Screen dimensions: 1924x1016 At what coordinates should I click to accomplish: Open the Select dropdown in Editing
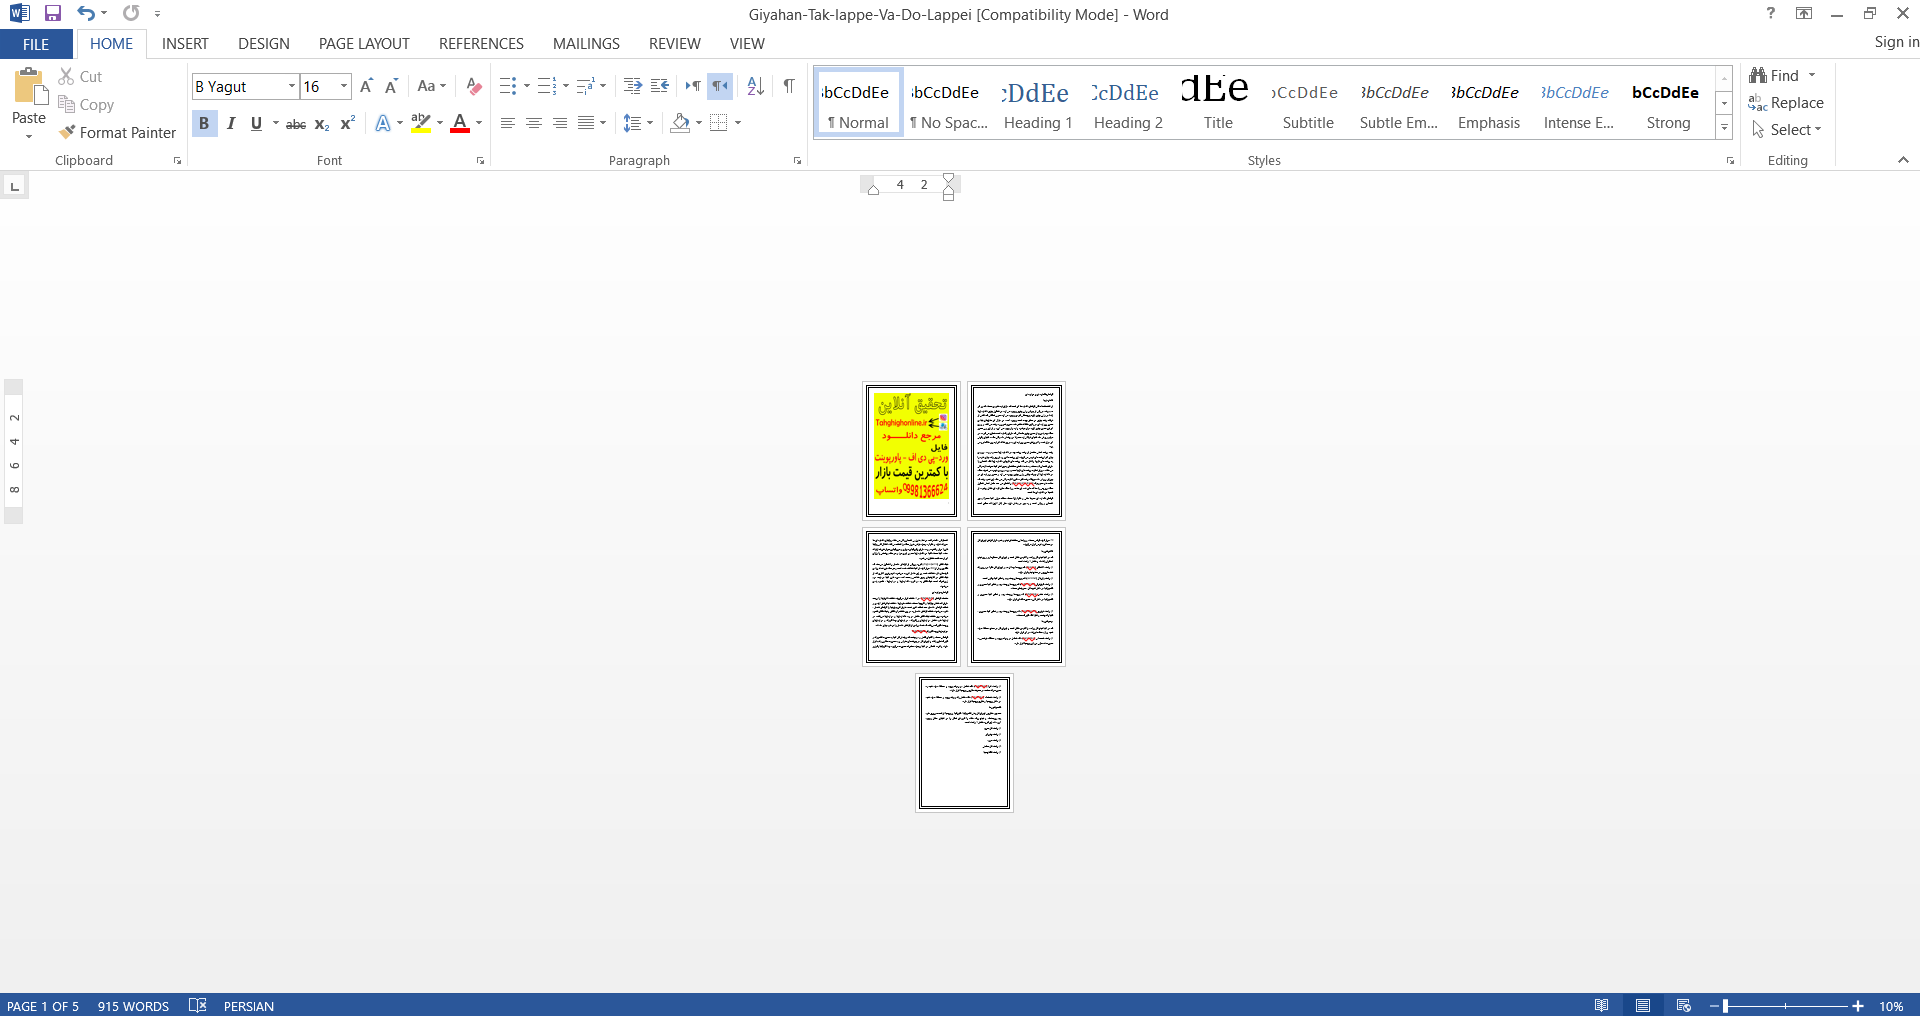[x=1787, y=129]
